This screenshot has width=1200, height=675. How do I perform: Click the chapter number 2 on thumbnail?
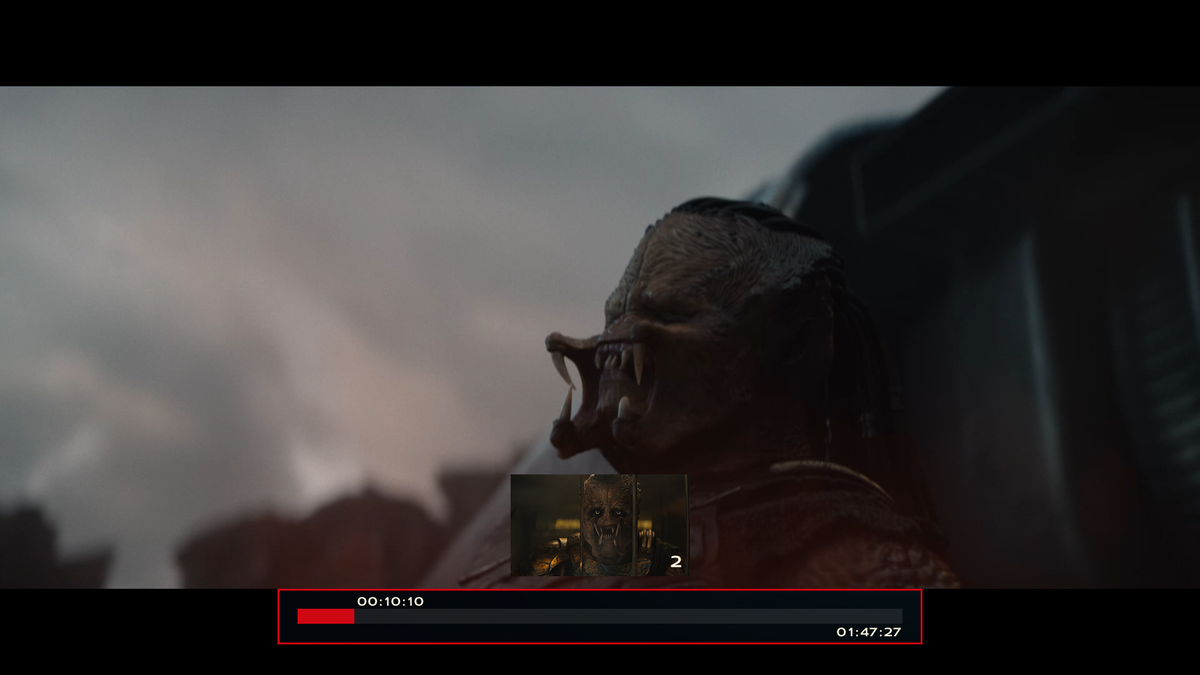click(x=675, y=563)
